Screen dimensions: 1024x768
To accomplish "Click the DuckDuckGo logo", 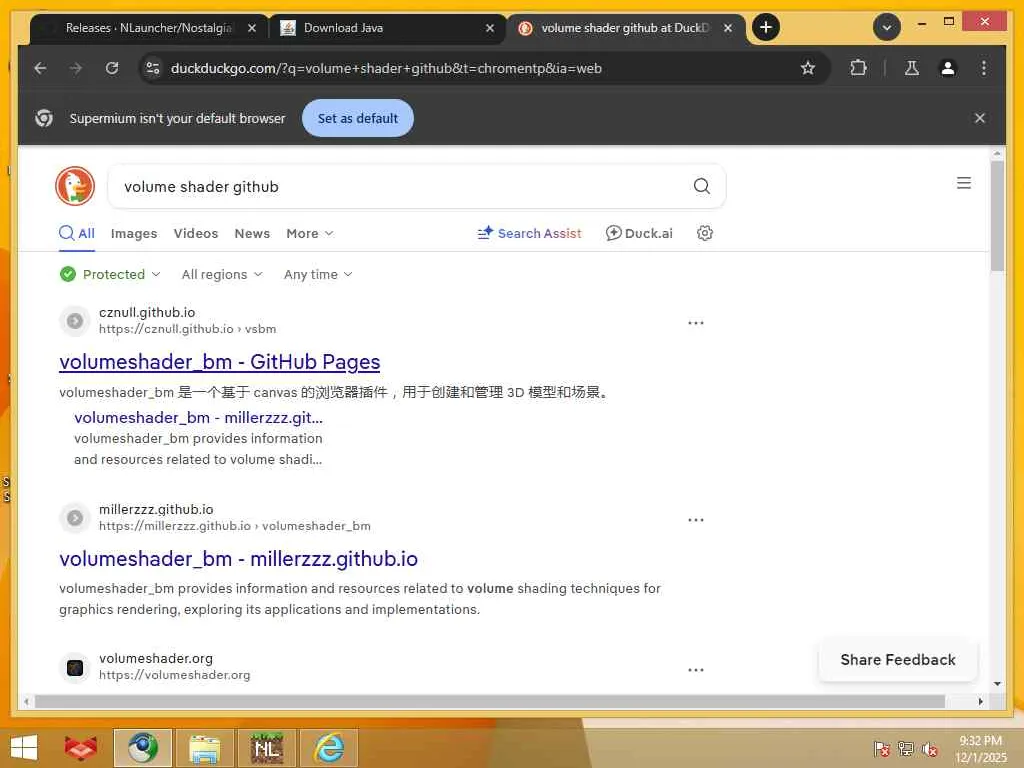I will pyautogui.click(x=75, y=186).
